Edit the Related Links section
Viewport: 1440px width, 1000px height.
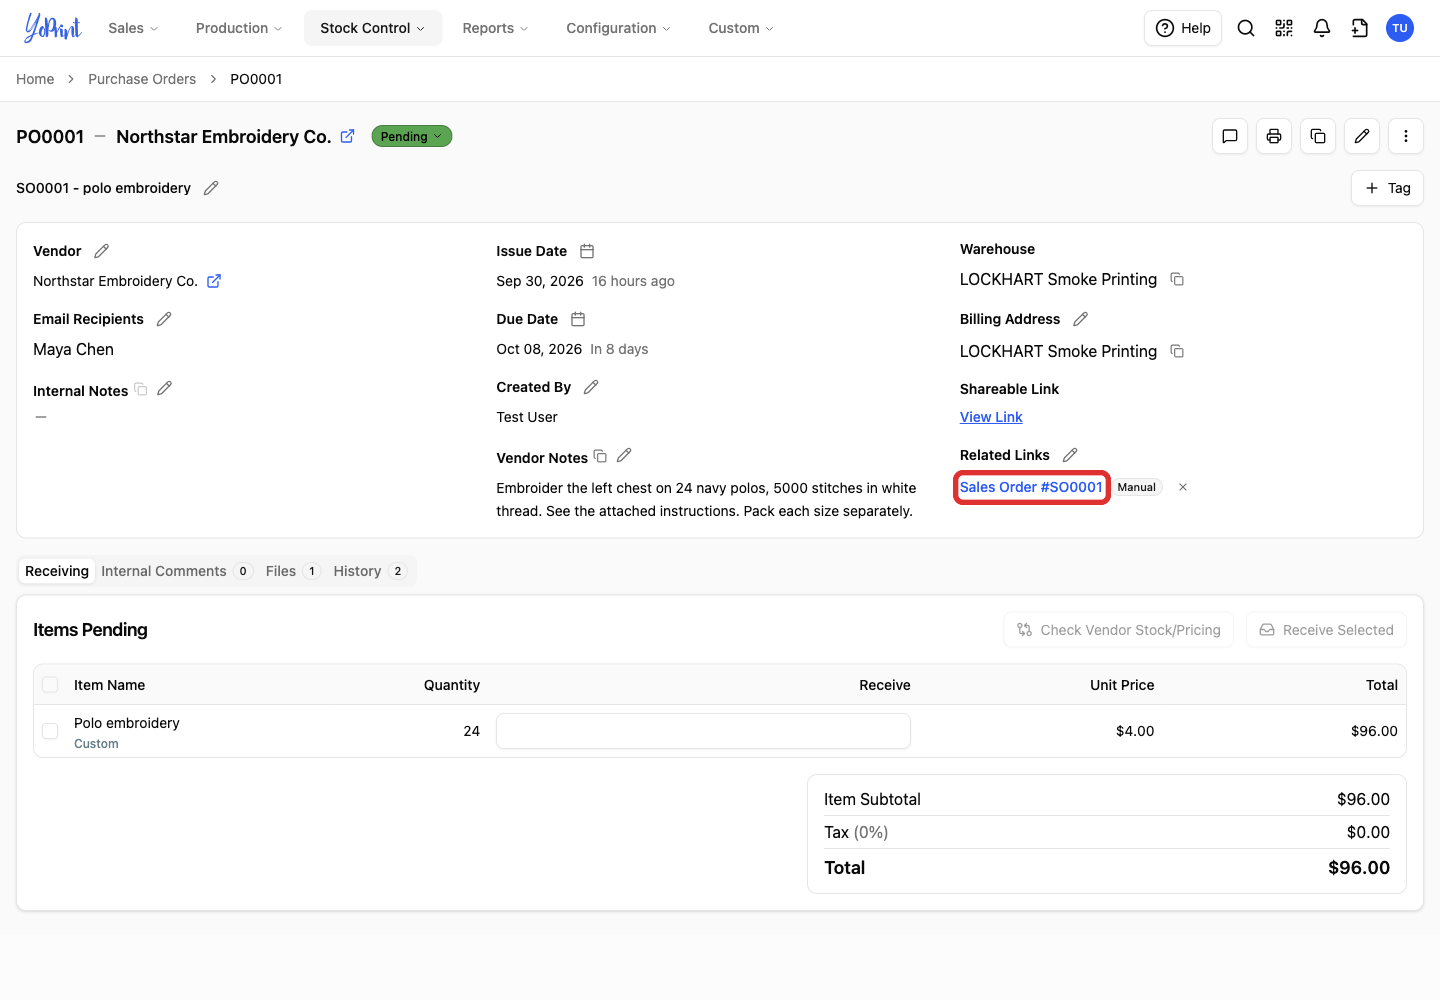[1070, 455]
